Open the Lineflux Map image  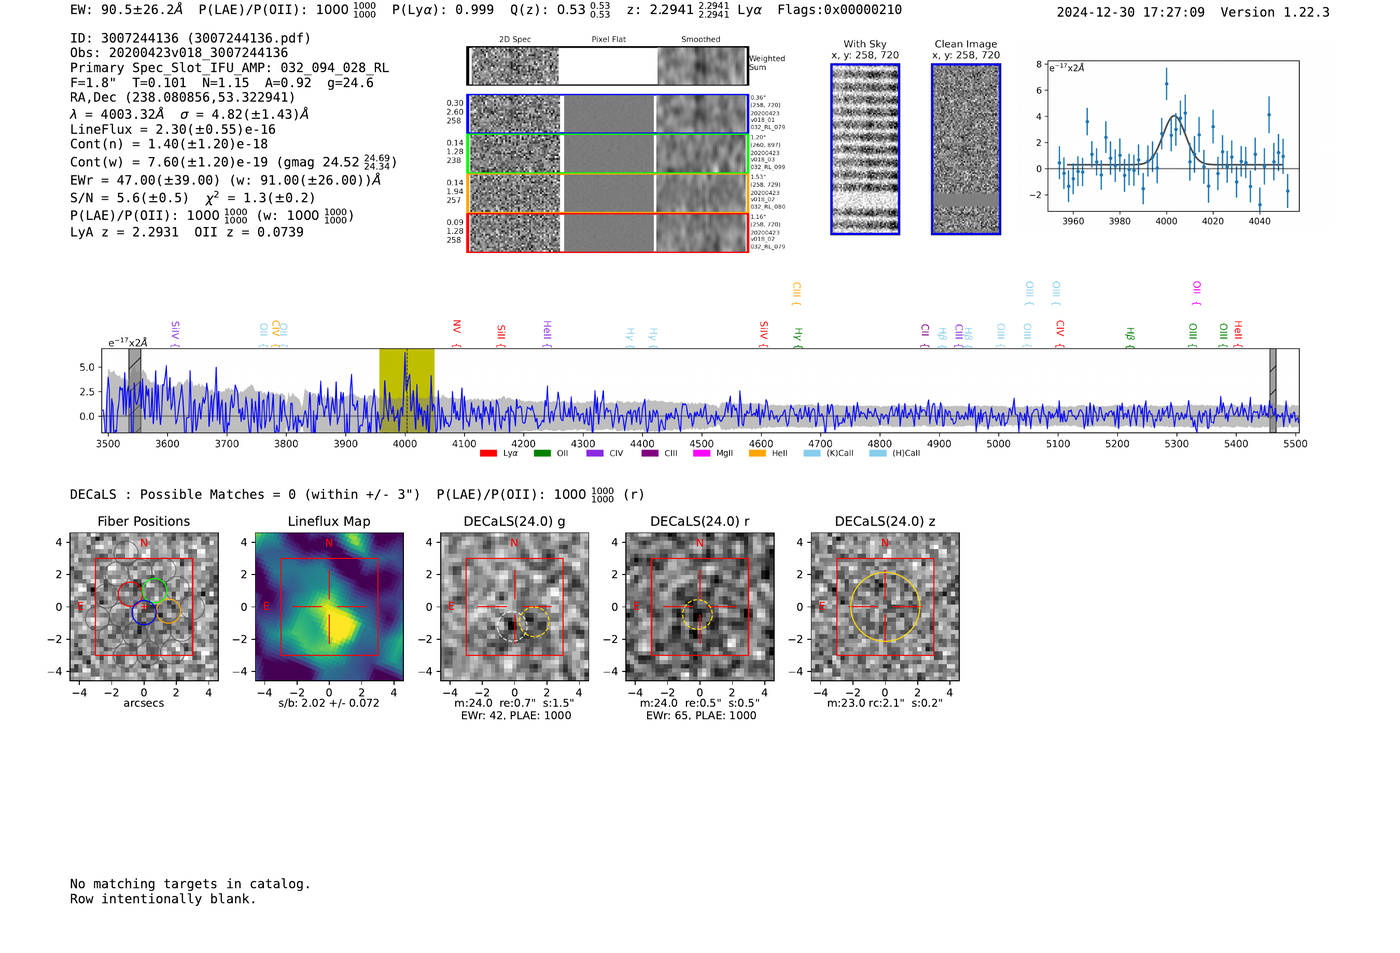pyautogui.click(x=329, y=607)
